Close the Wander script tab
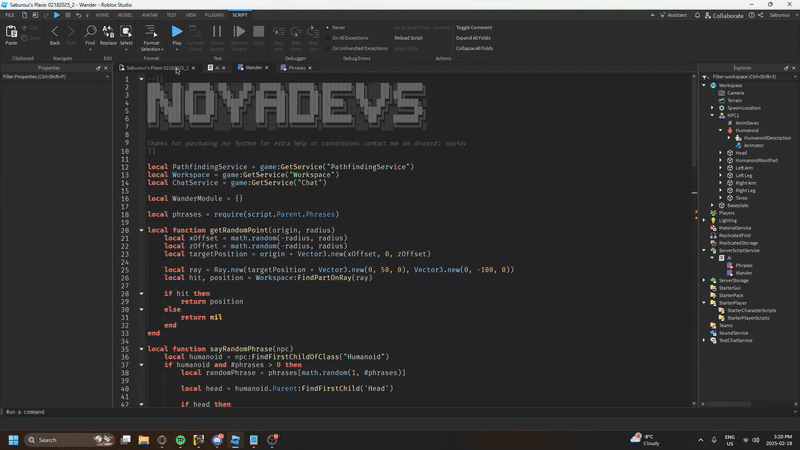The height and width of the screenshot is (450, 800). point(266,68)
